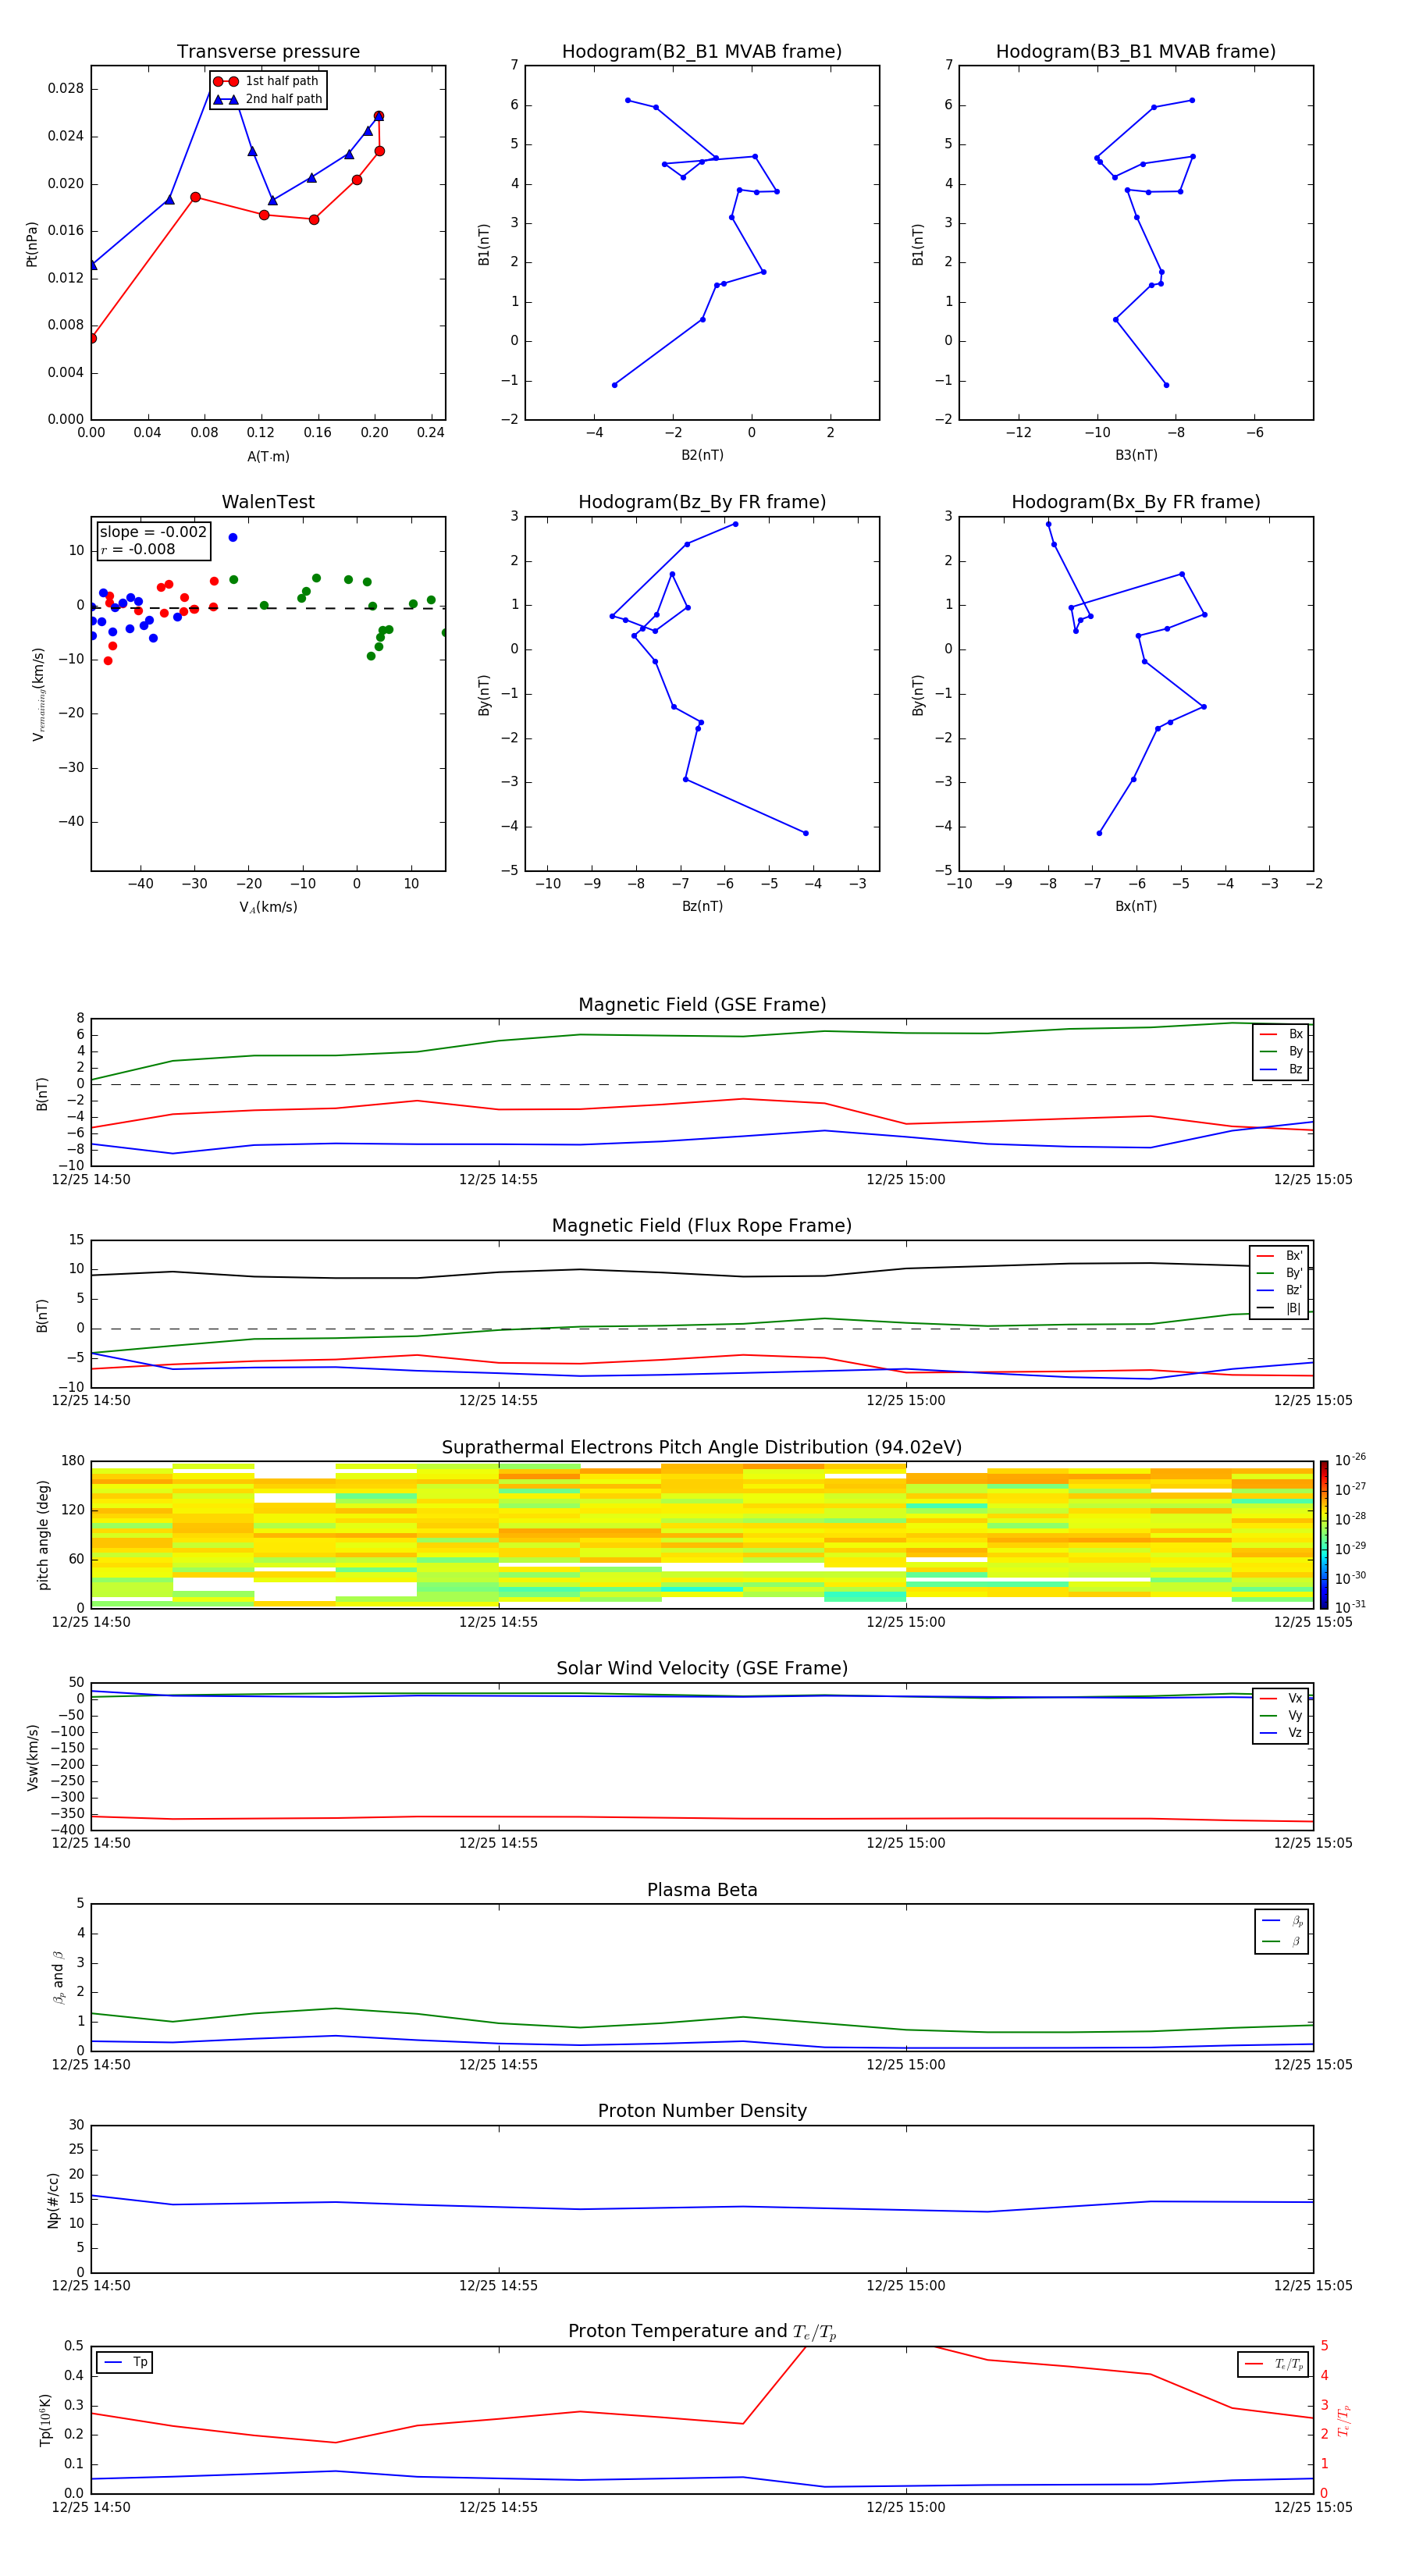Click the Magnetic Field (Flux Rope Frame) title
The width and height of the screenshot is (1405, 2576).
[x=702, y=1226]
